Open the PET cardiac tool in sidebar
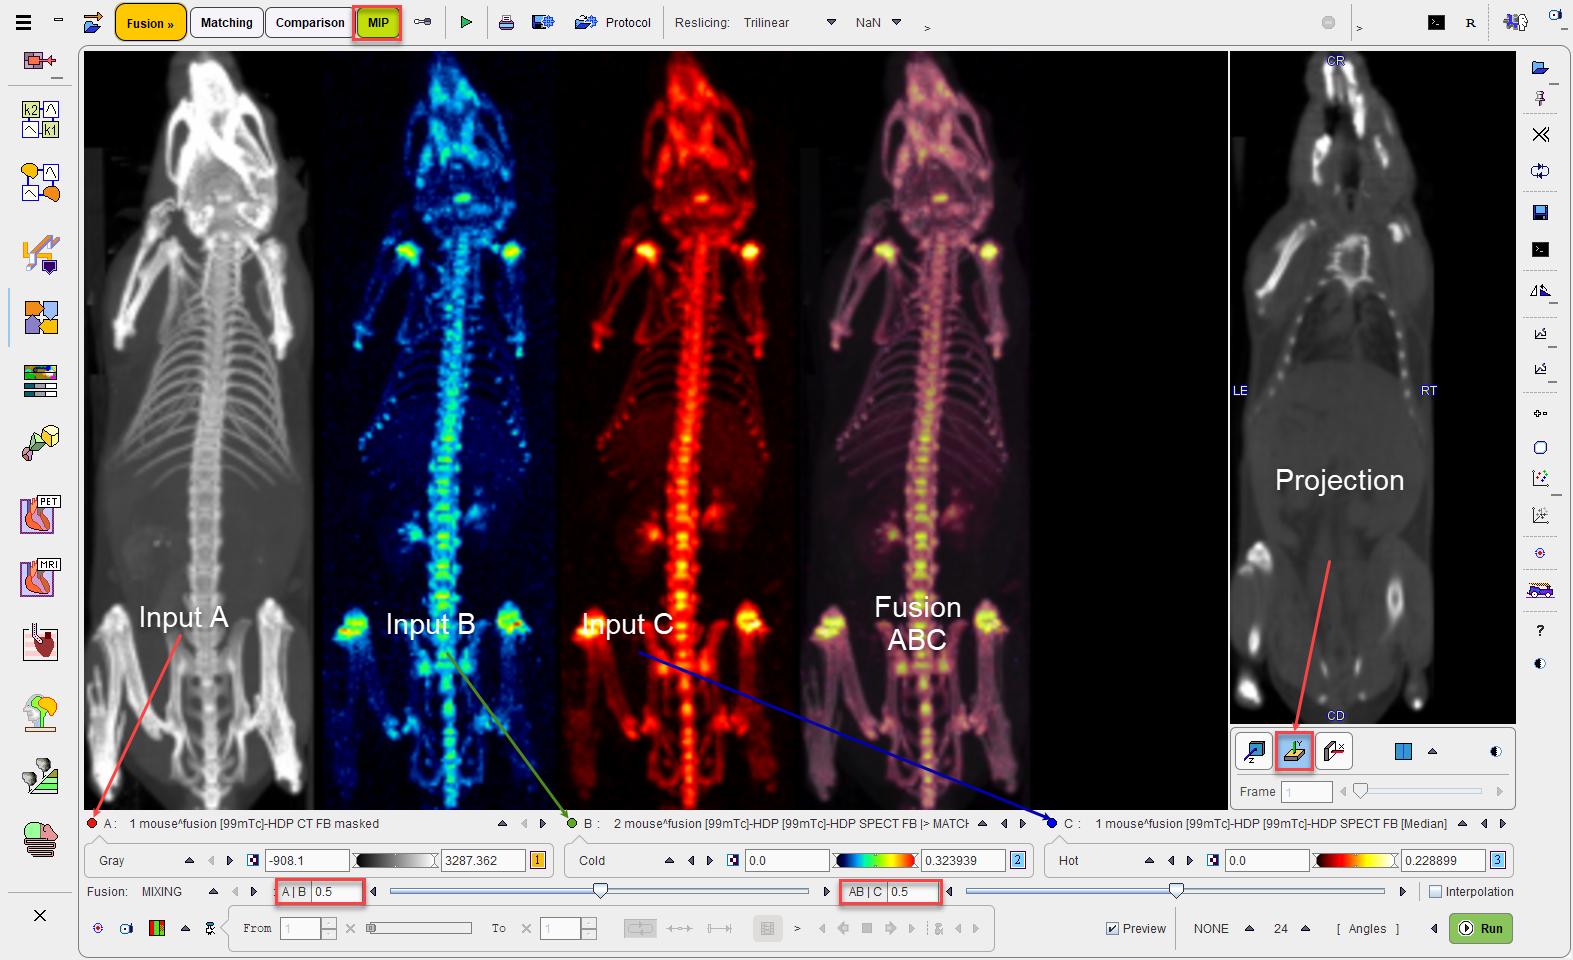The height and width of the screenshot is (960, 1573). pos(41,515)
